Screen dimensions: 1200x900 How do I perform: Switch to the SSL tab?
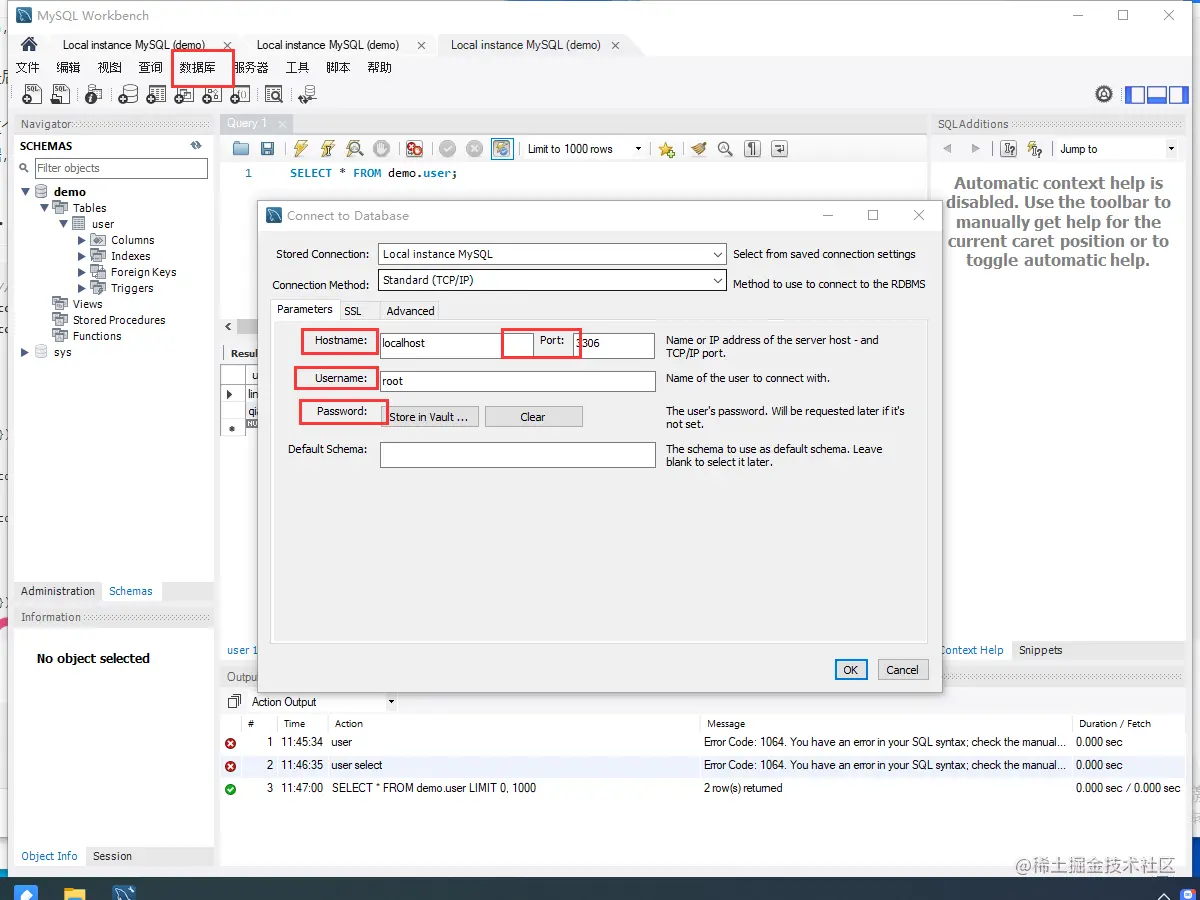pos(353,311)
